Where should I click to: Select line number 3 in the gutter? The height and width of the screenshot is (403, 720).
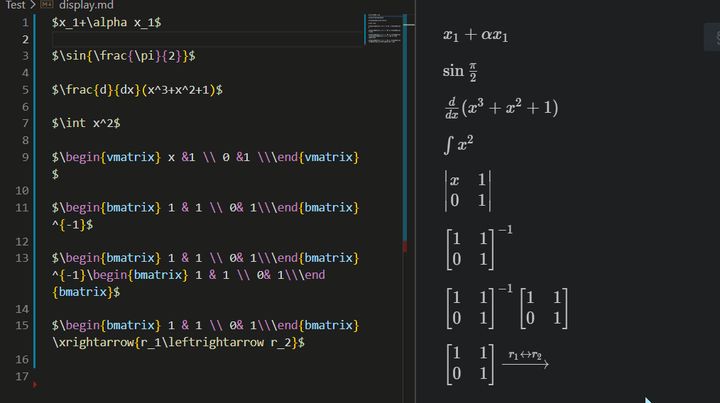point(25,56)
